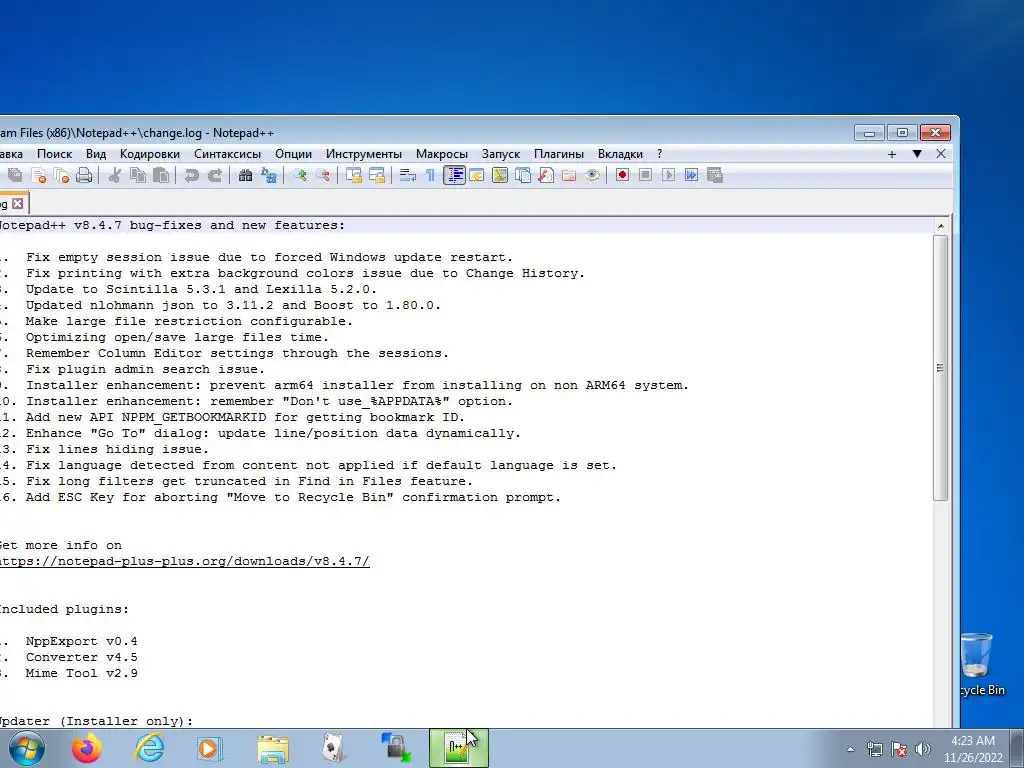The image size is (1024, 768).
Task: Open the Поиск menu
Action: (x=54, y=154)
